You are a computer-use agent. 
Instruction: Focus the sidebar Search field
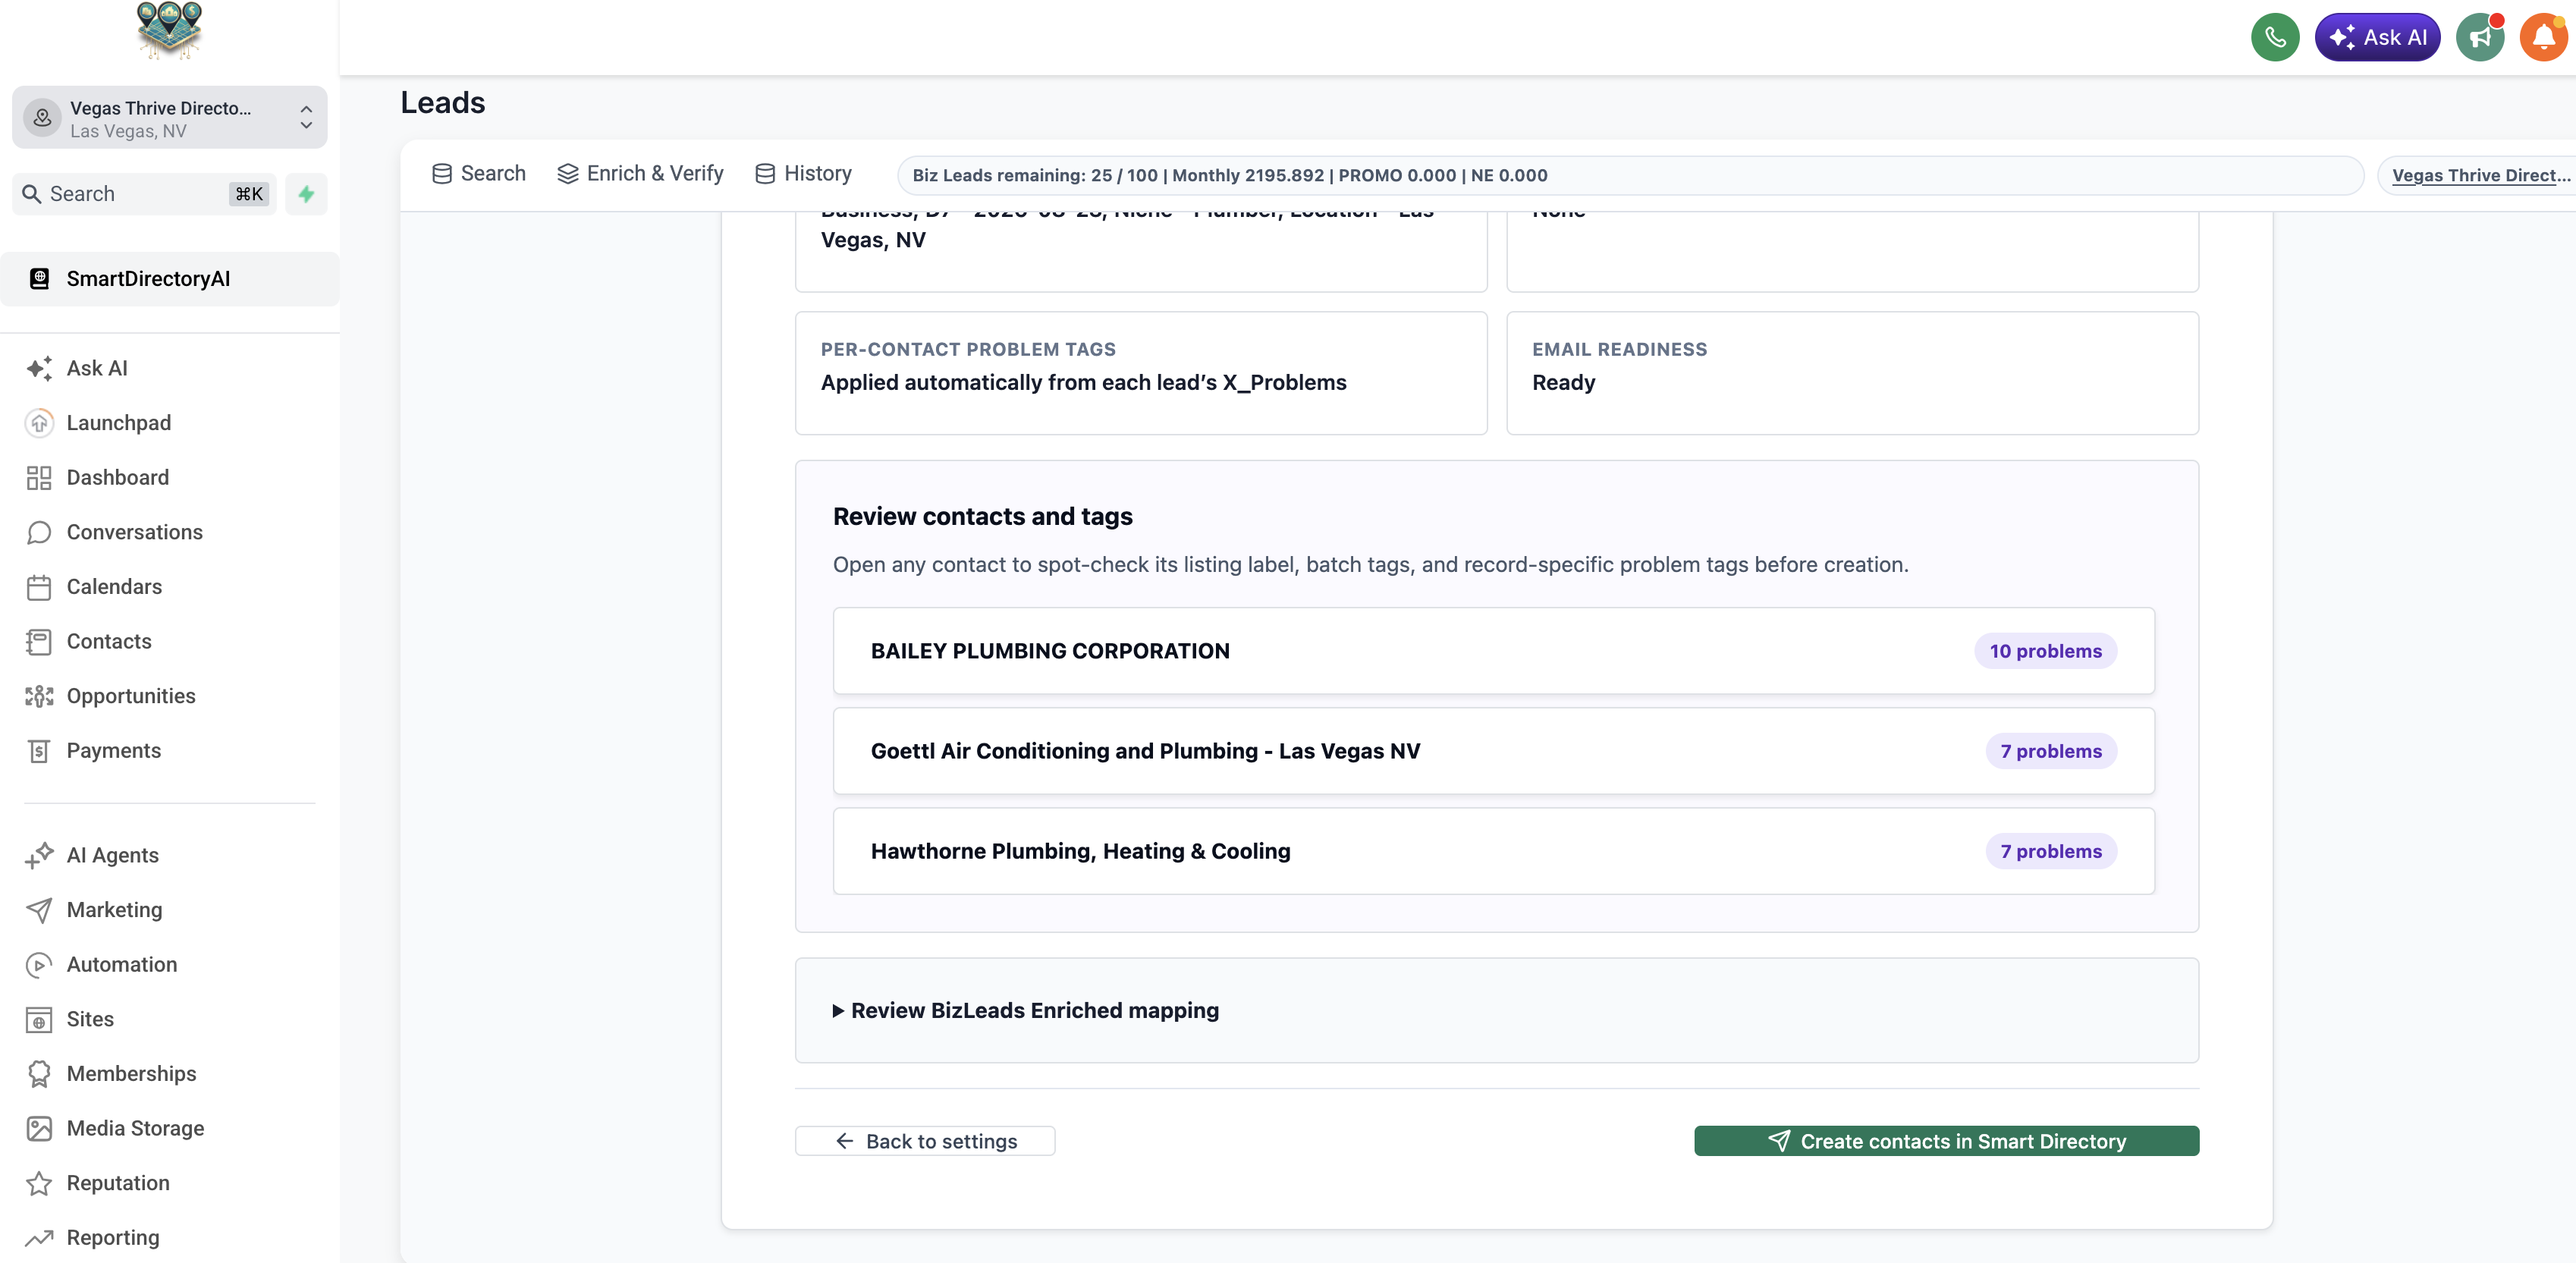[x=144, y=194]
